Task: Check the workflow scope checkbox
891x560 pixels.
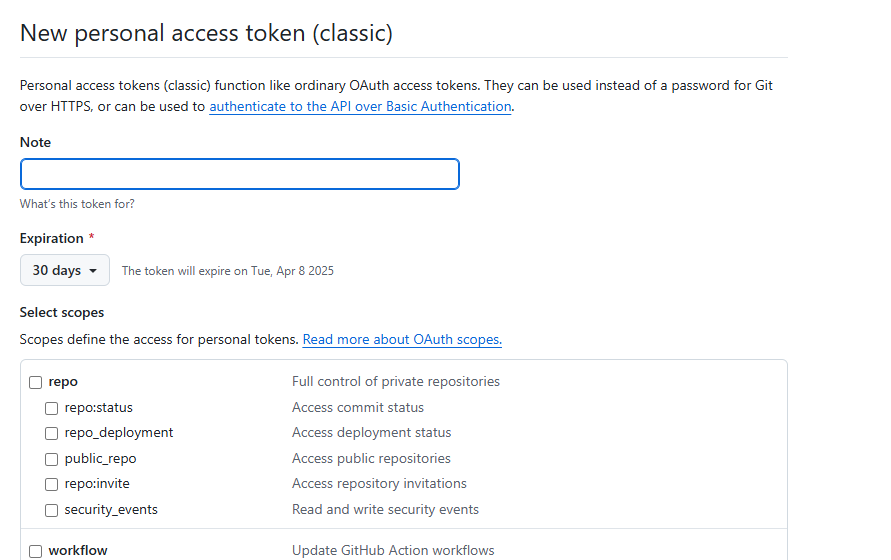Action: [x=36, y=551]
